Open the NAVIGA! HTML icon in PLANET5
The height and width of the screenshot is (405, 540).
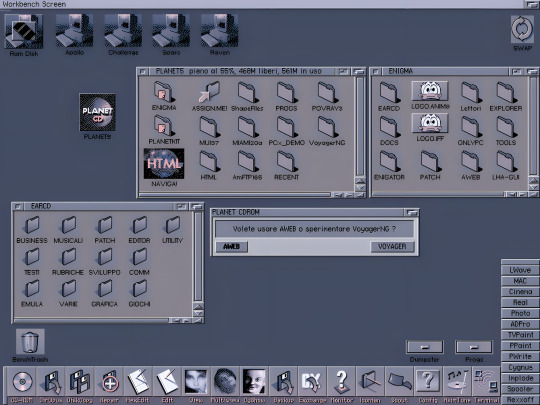[164, 164]
